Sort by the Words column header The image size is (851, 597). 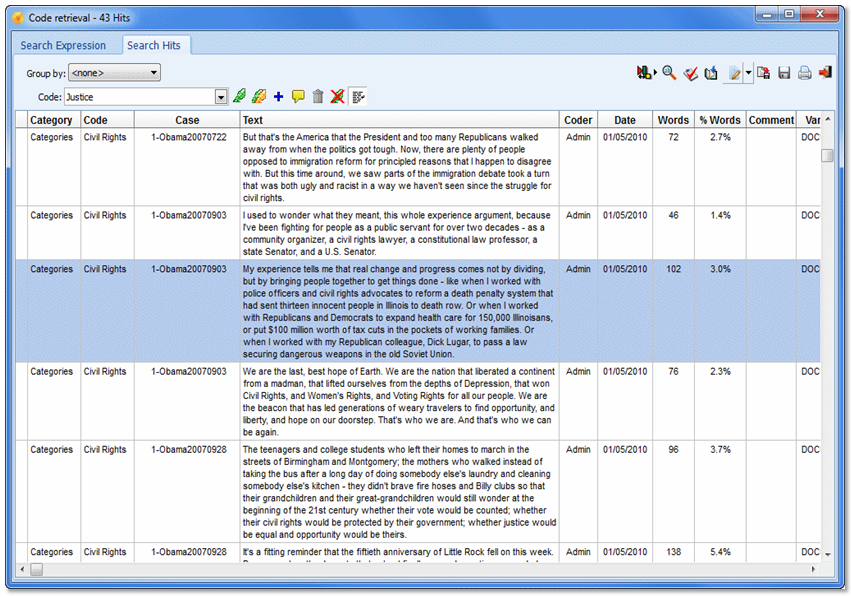pyautogui.click(x=673, y=120)
